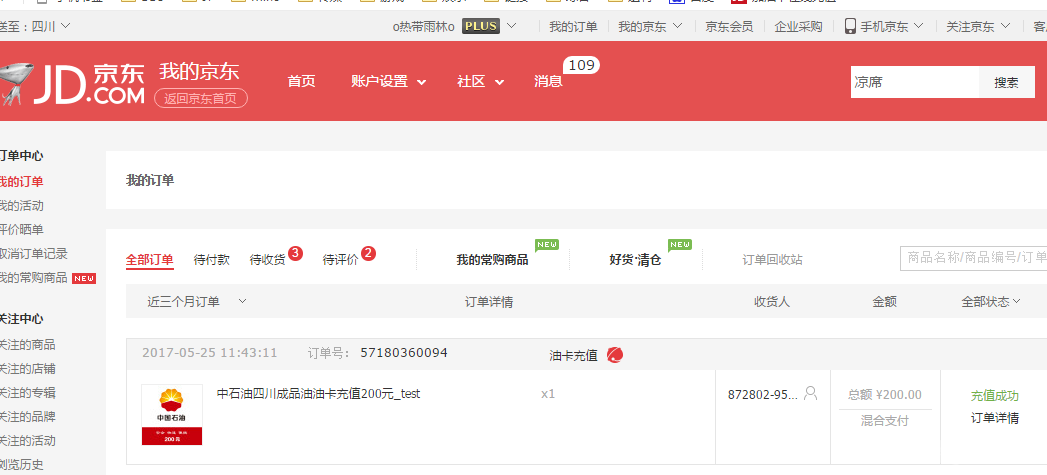The height and width of the screenshot is (475, 1047).
Task: Open 消息 in navigation bar
Action: click(548, 82)
